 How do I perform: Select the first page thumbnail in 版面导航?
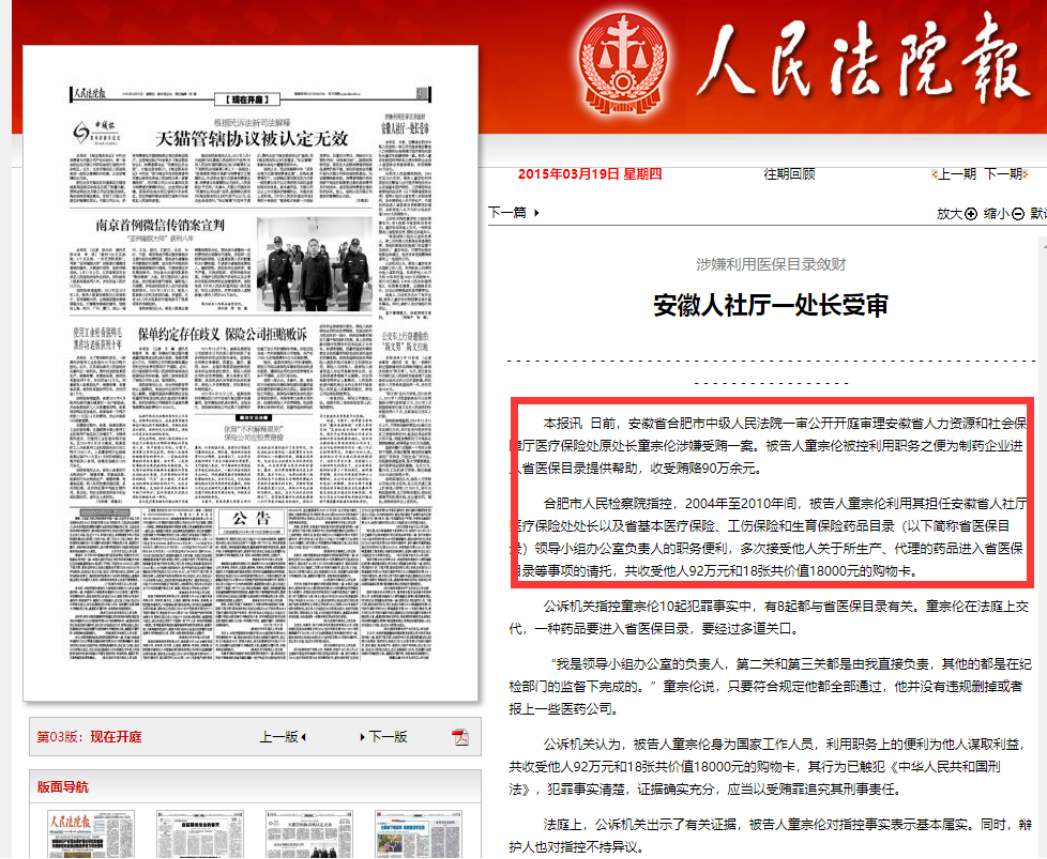[86, 833]
